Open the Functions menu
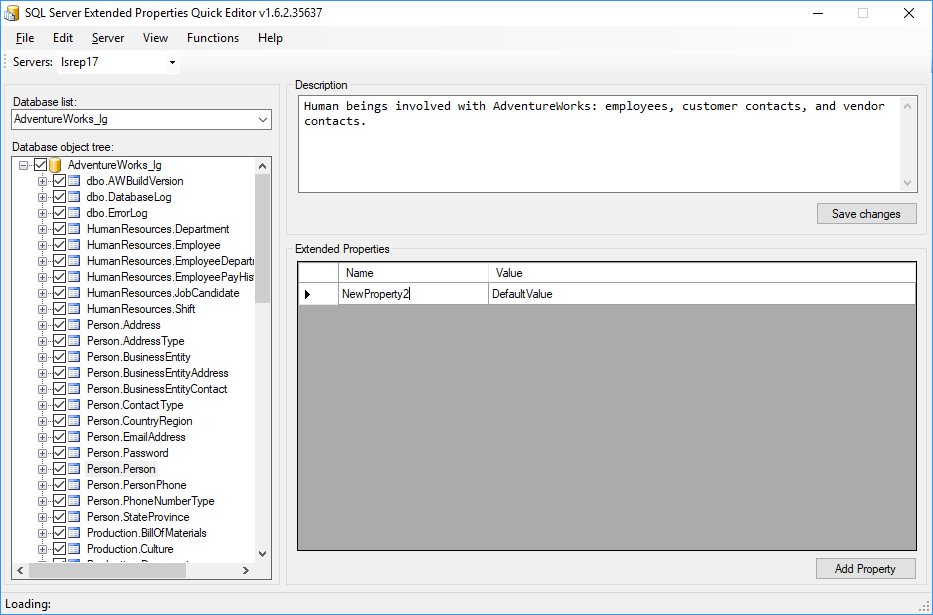Image resolution: width=933 pixels, height=615 pixels. (213, 38)
